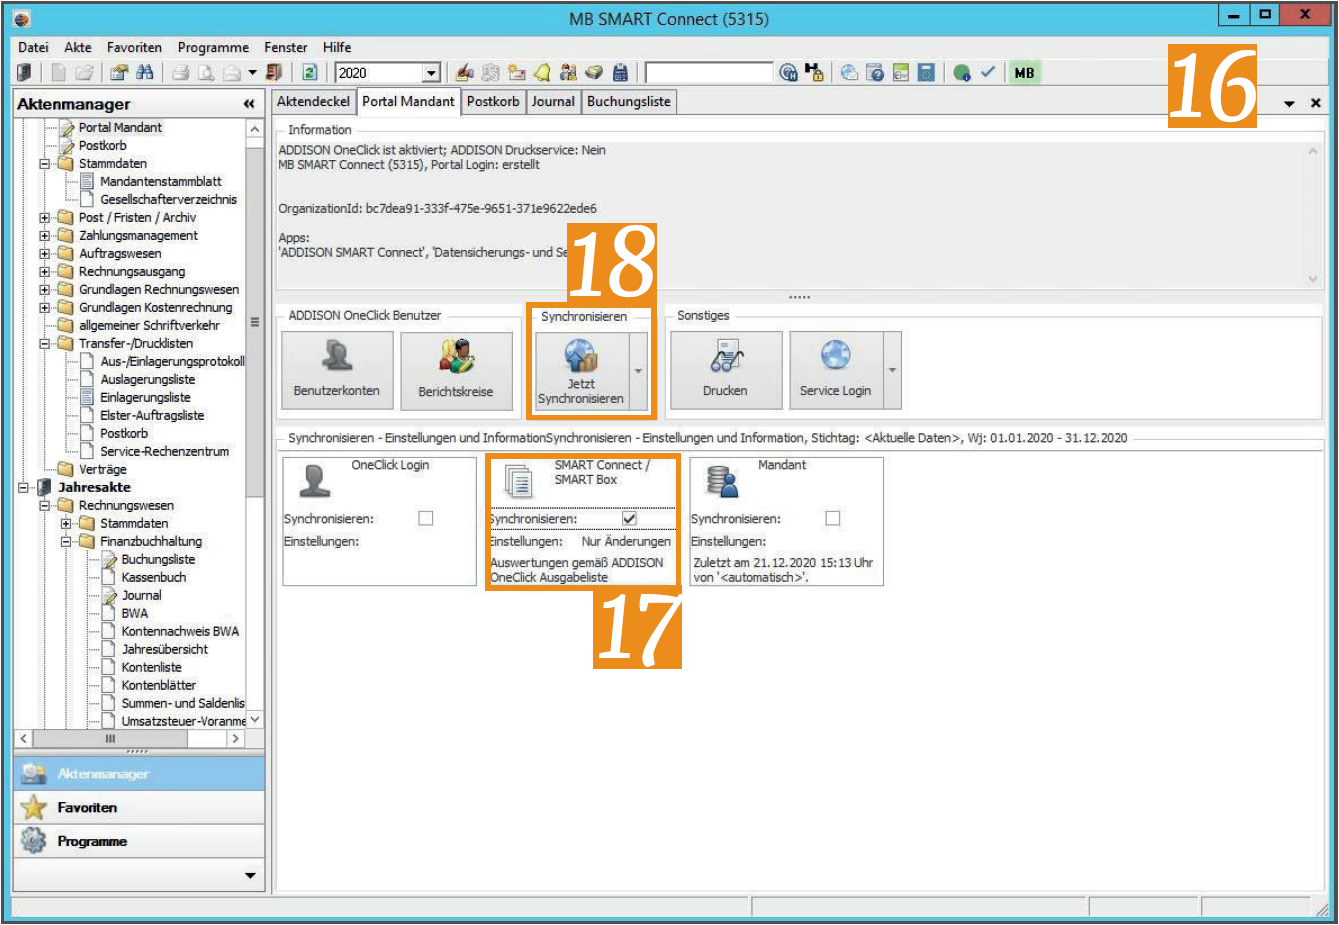1339x925 pixels.
Task: Click the Service Login button
Action: pyautogui.click(x=835, y=371)
